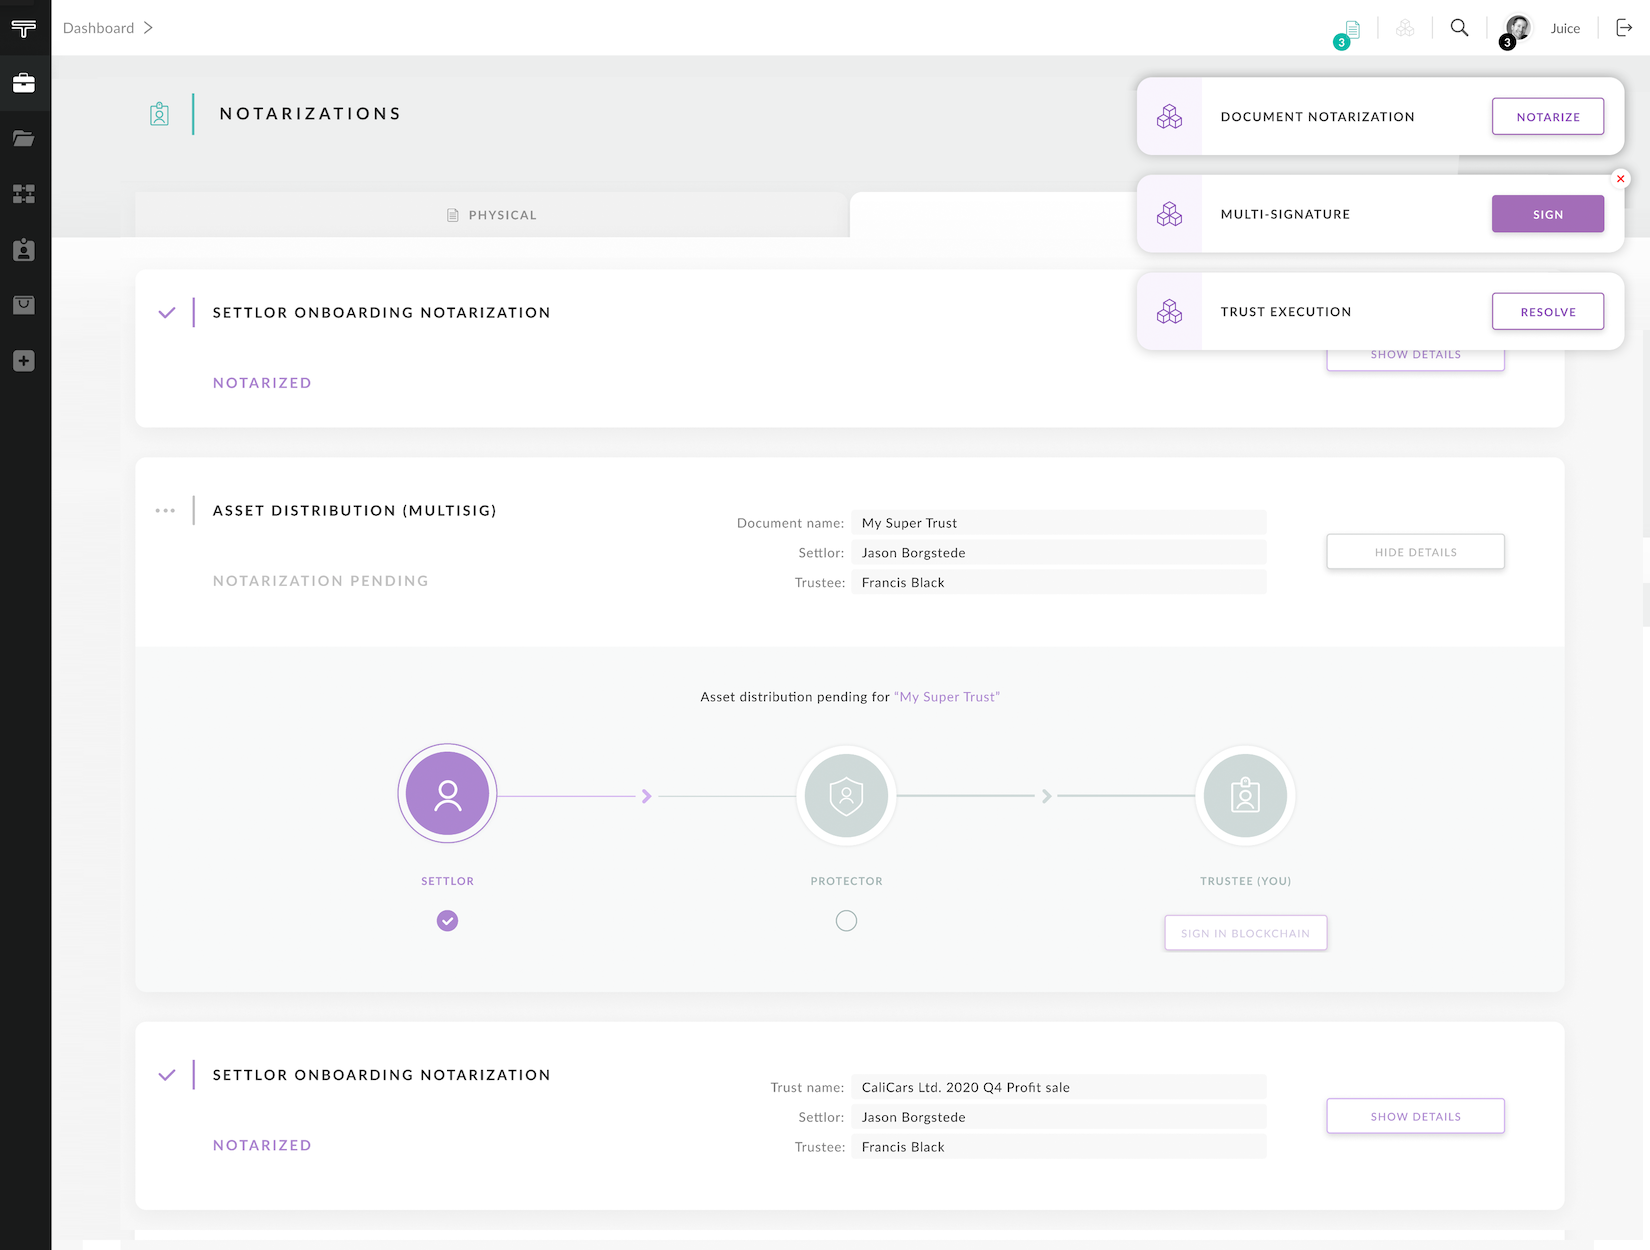The width and height of the screenshot is (1650, 1250).
Task: Select the ID badge sidebar icon
Action: [x=24, y=250]
